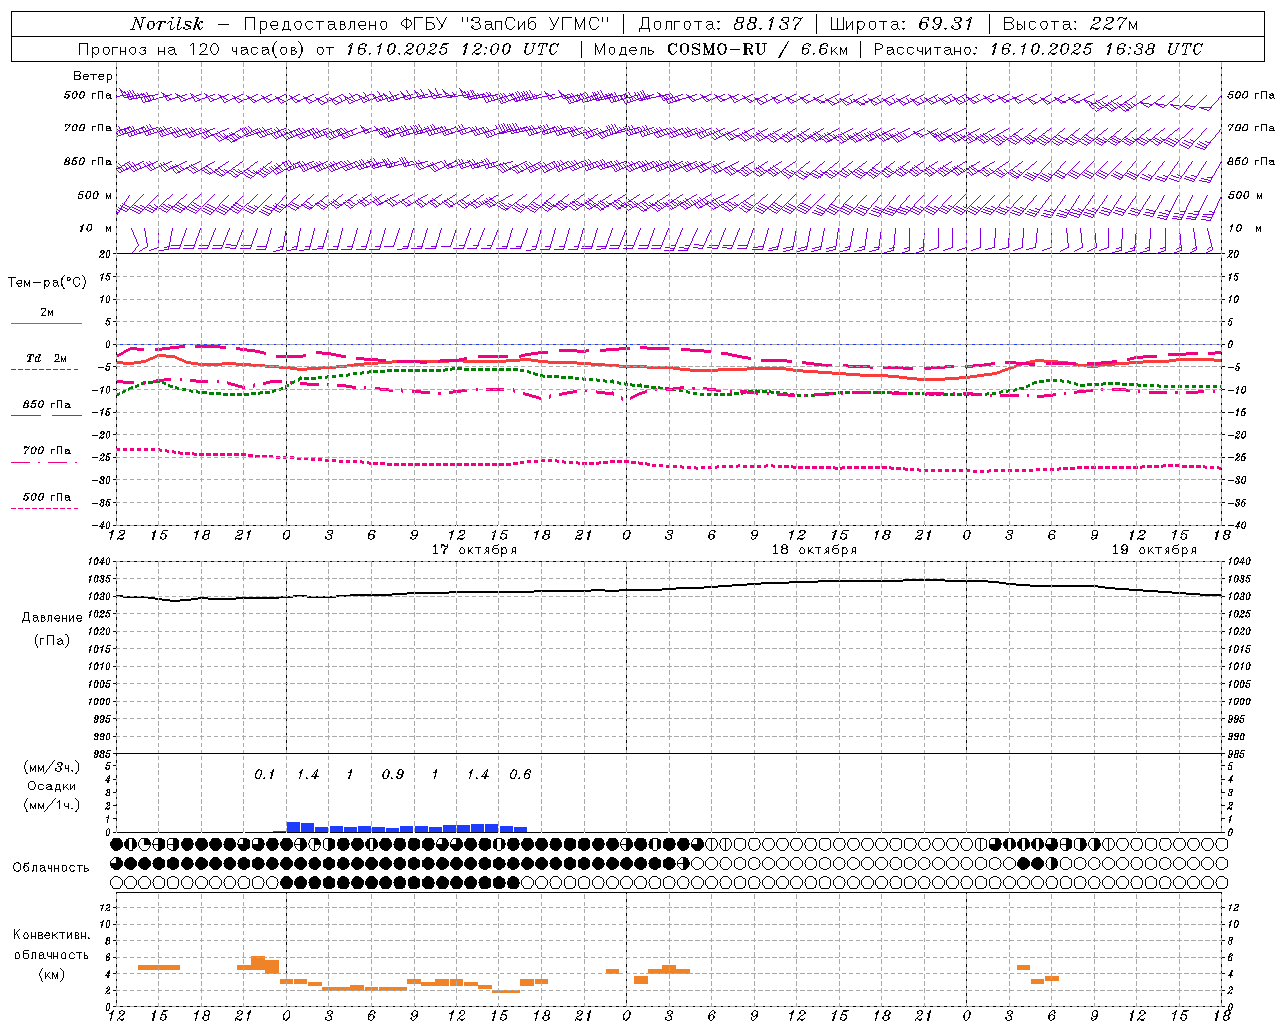Select the "850 гПа" temperature legend entry
The image size is (1280, 1024).
click(47, 405)
